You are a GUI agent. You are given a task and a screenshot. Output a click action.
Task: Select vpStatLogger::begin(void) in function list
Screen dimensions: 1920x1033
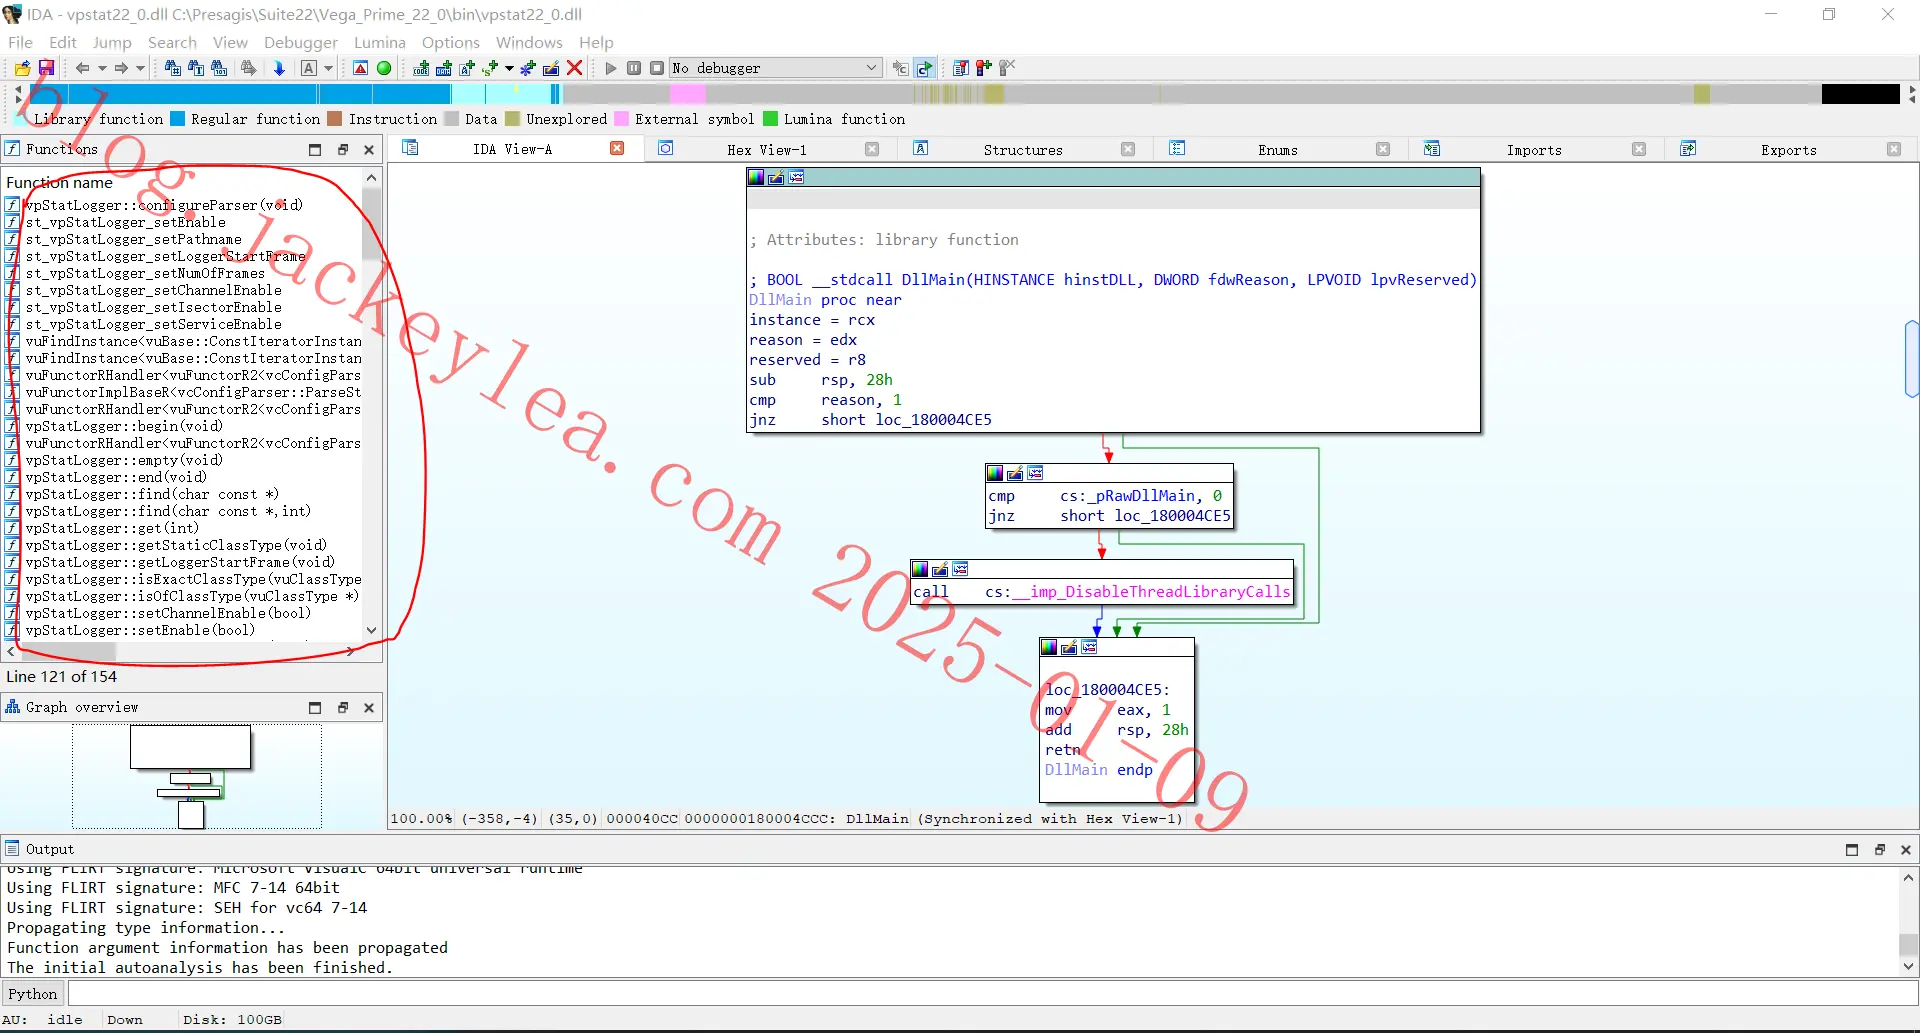point(124,426)
